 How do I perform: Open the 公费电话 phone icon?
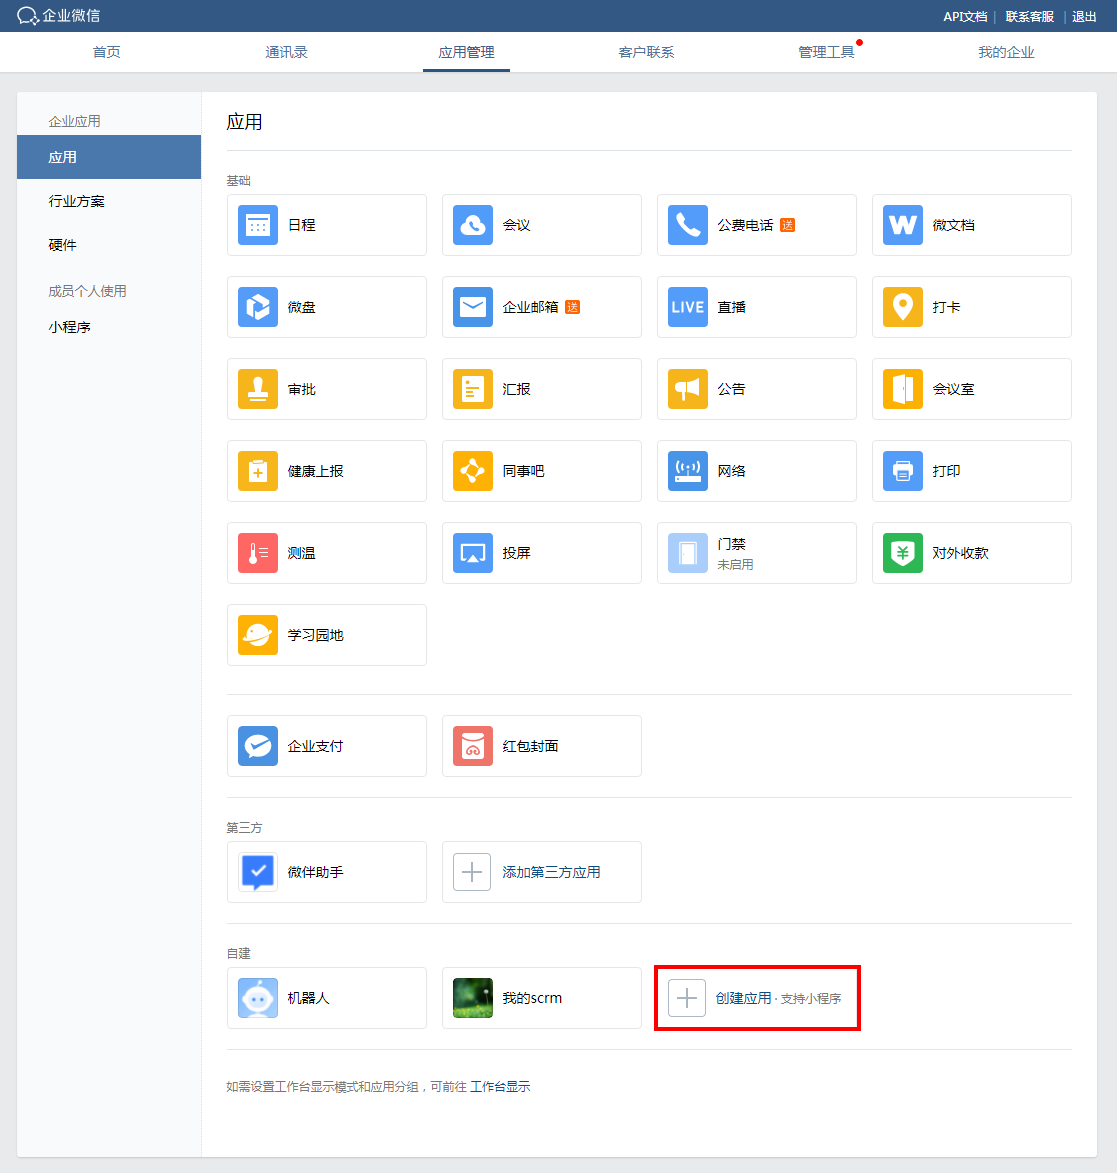(x=688, y=225)
